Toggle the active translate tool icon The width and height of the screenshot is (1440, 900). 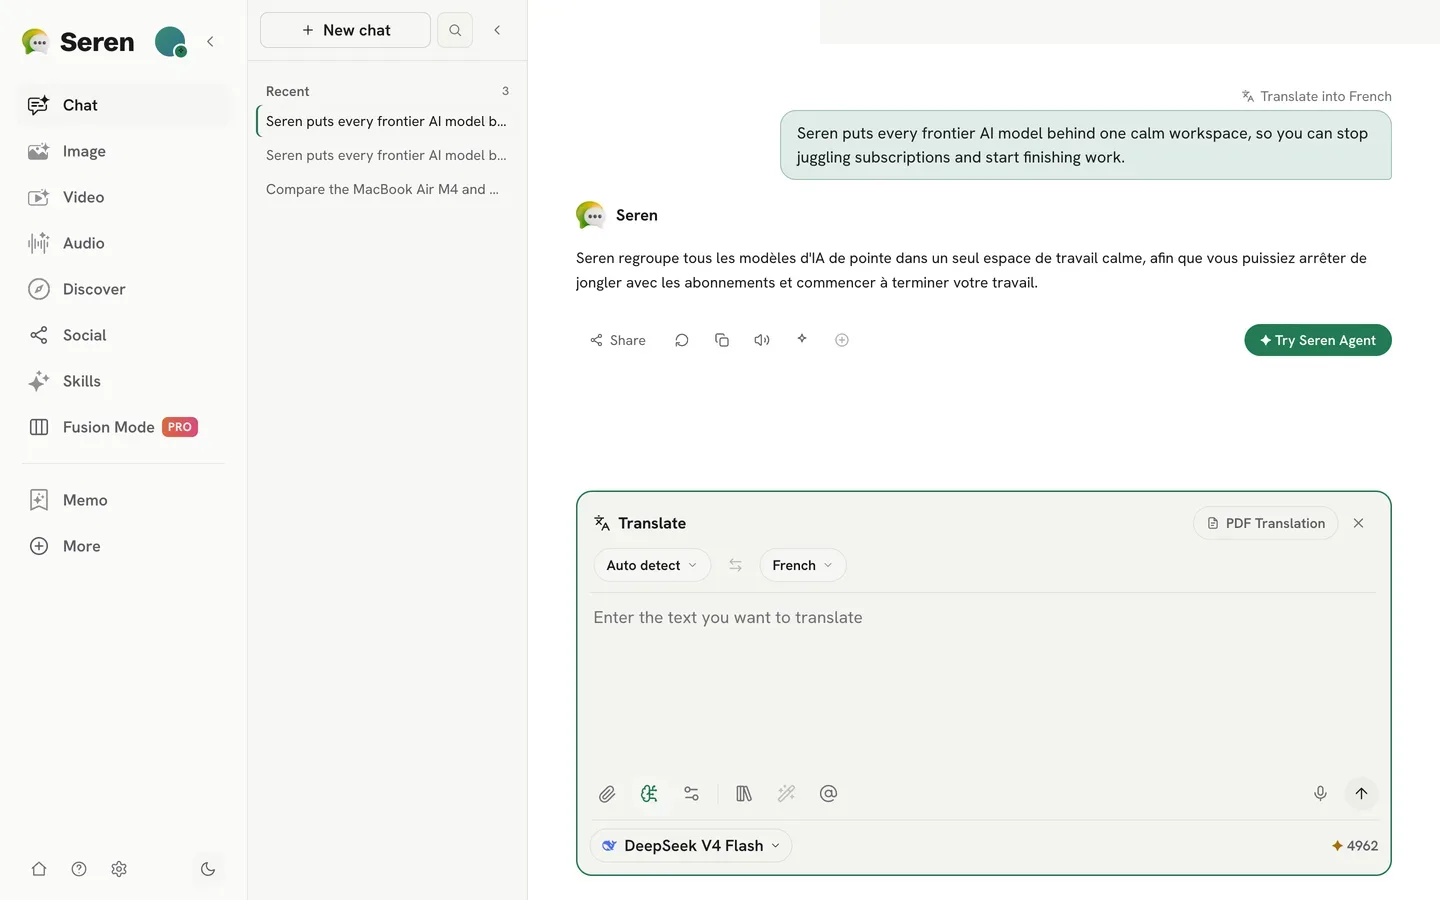coord(649,794)
